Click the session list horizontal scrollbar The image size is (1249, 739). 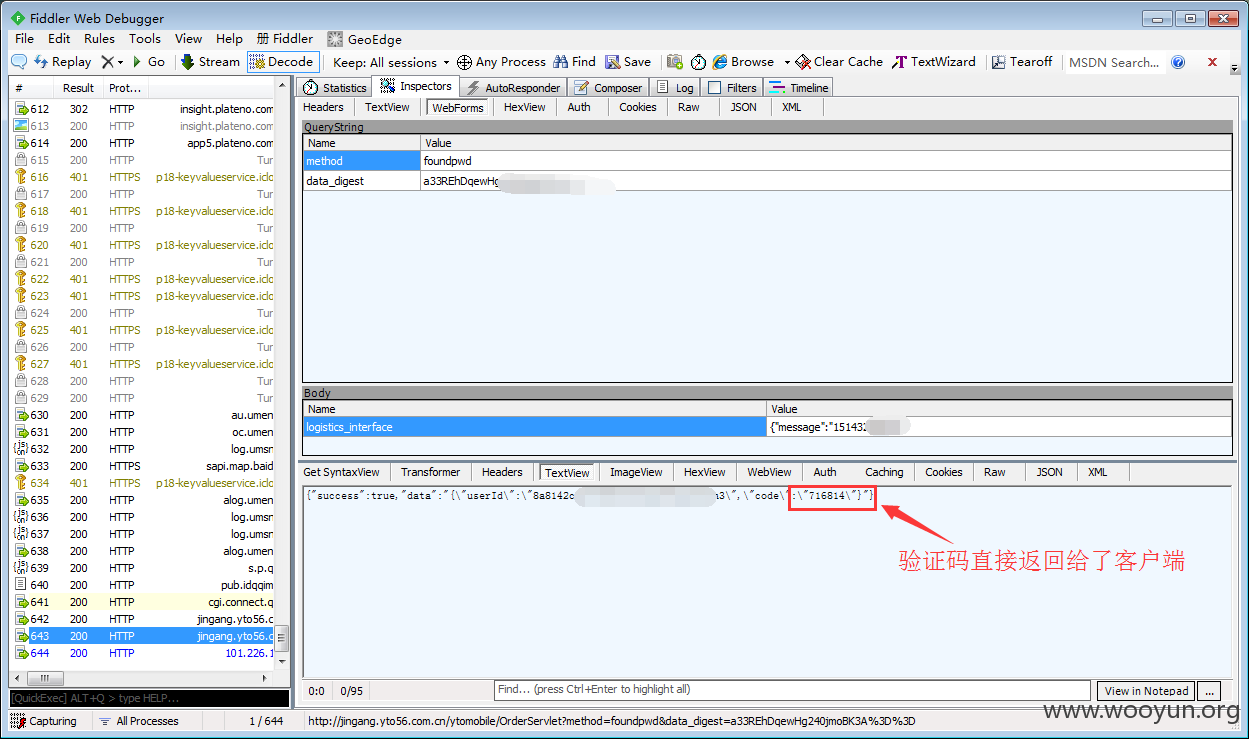pyautogui.click(x=143, y=678)
